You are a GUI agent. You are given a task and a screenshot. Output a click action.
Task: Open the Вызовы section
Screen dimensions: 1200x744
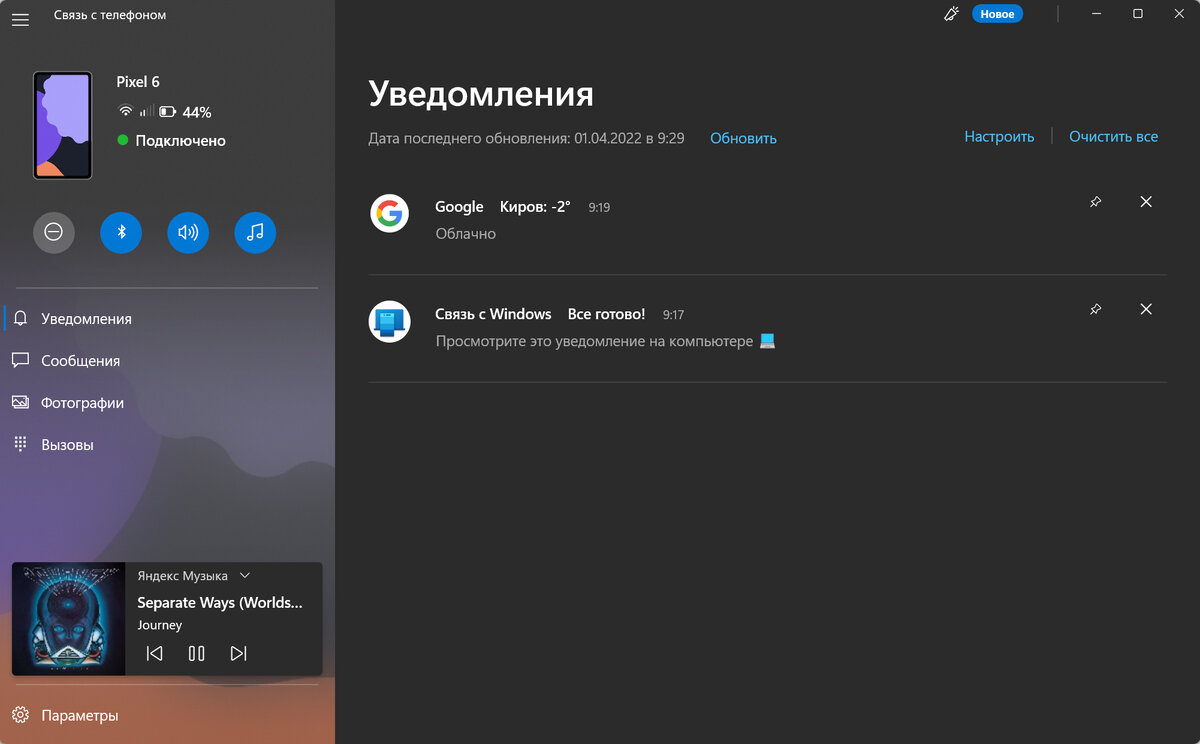[168, 445]
